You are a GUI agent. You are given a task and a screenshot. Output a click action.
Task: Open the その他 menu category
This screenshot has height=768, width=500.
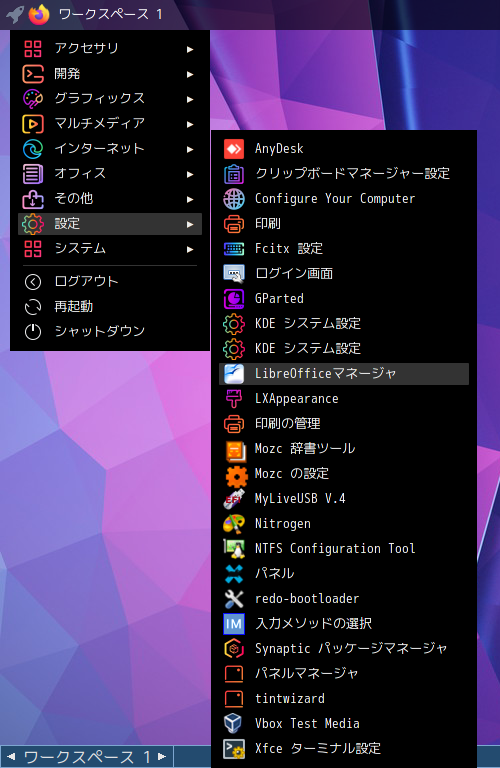[x=110, y=198]
